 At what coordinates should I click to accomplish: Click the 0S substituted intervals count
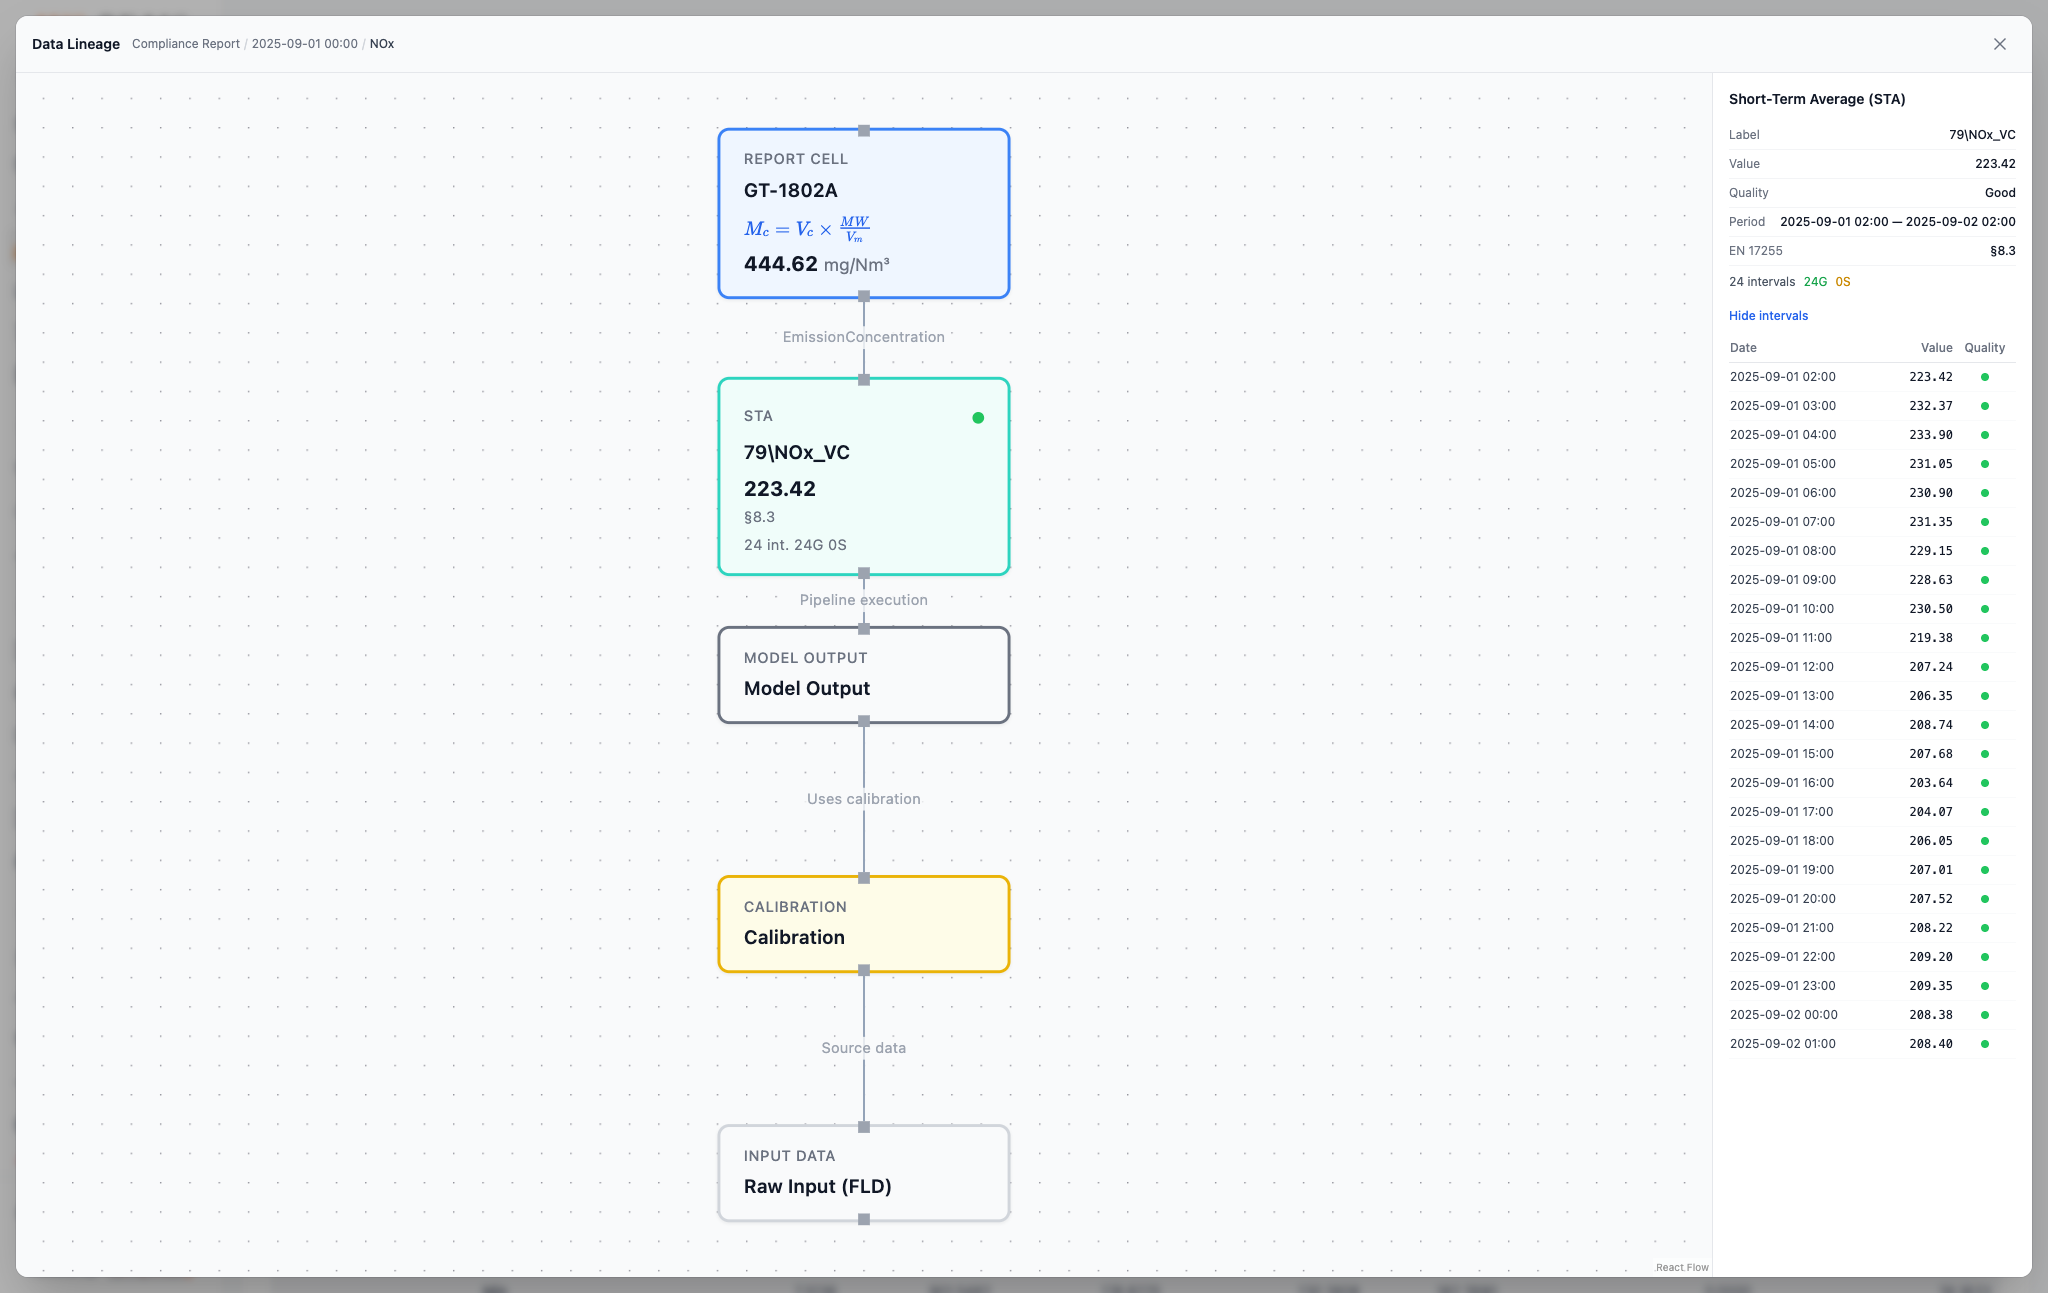pos(1843,282)
